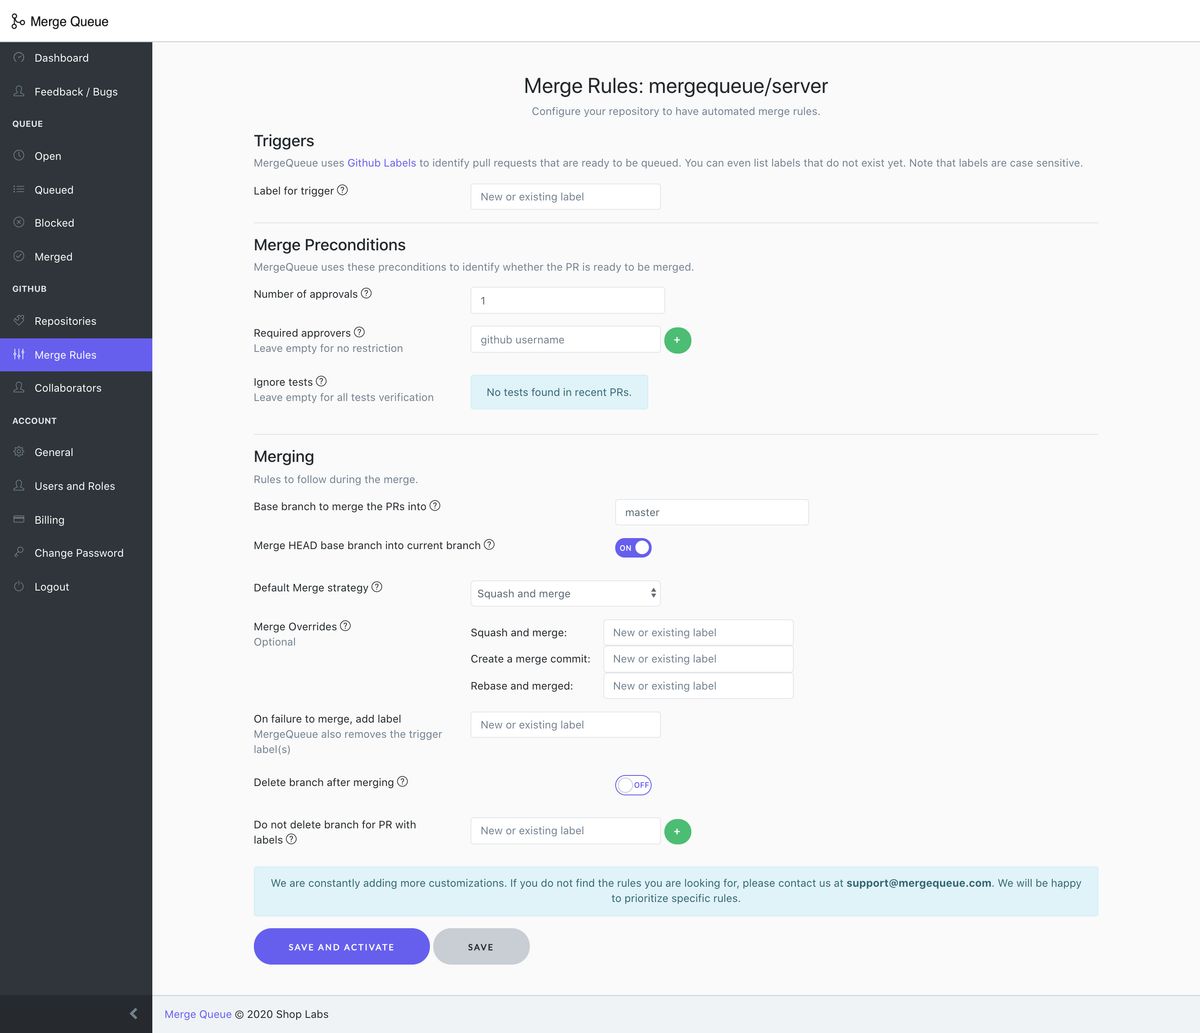Screen dimensions: 1200x1033
Task: Click the Base branch input field
Action: click(x=711, y=512)
